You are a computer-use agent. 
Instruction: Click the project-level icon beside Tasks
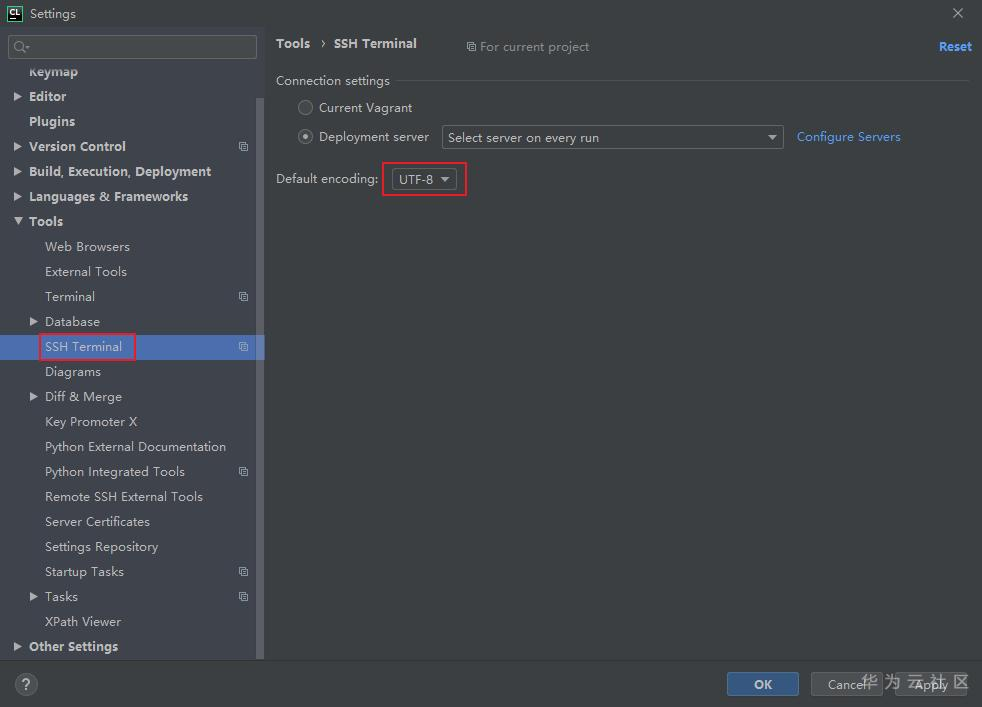click(x=243, y=597)
